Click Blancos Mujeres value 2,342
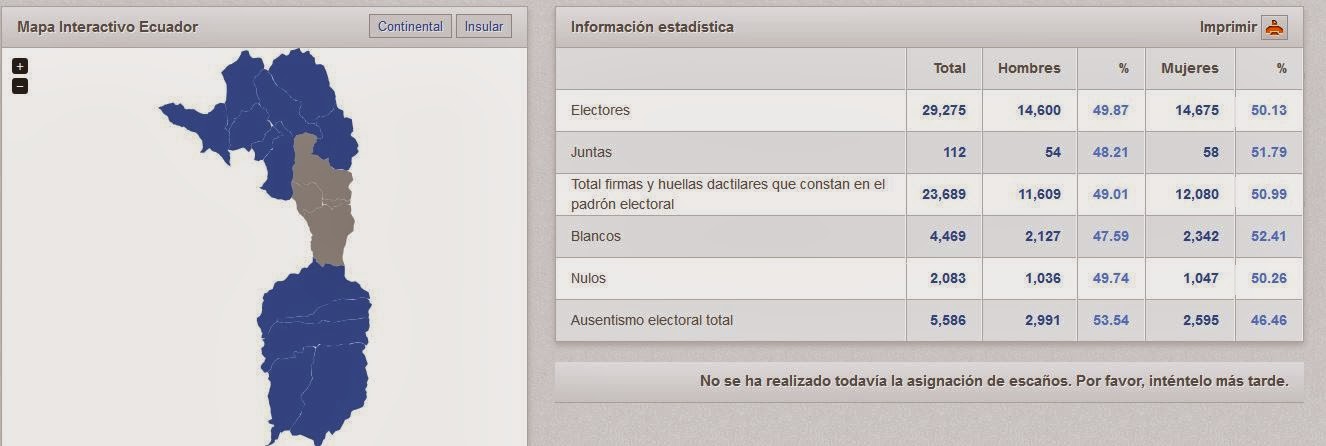Image resolution: width=1326 pixels, height=446 pixels. point(1201,236)
